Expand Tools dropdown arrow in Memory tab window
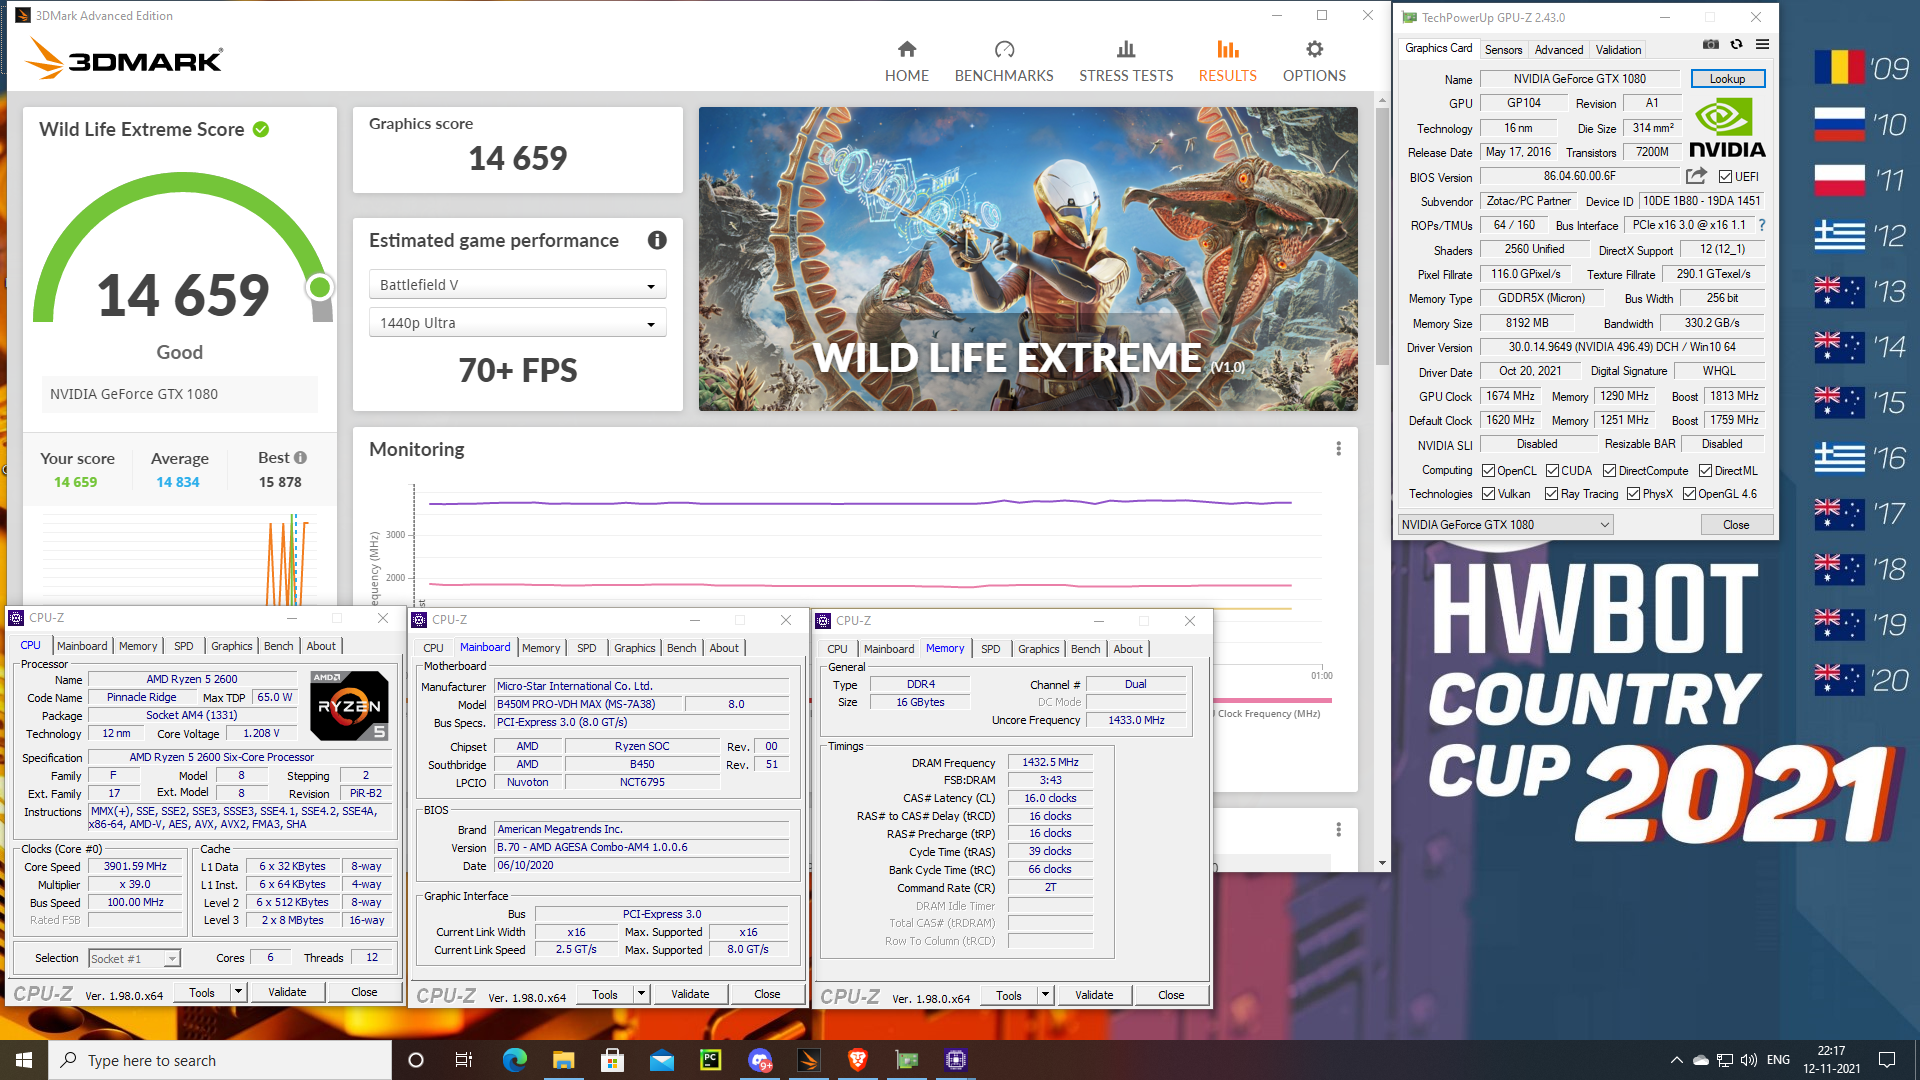This screenshot has width=1920, height=1080. click(1045, 995)
